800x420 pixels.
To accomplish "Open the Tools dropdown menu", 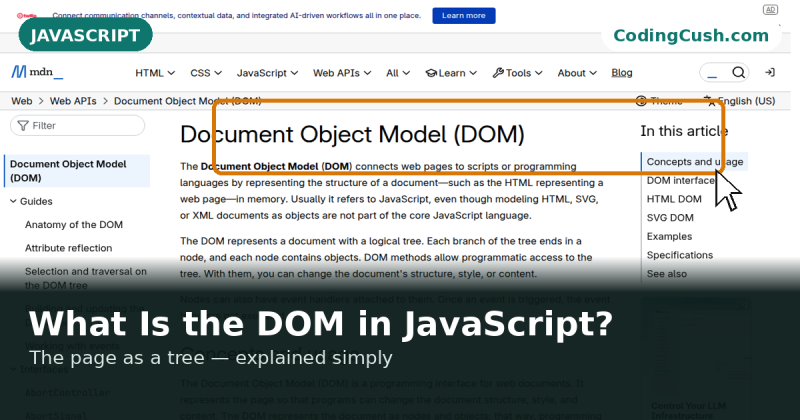I will click(517, 73).
